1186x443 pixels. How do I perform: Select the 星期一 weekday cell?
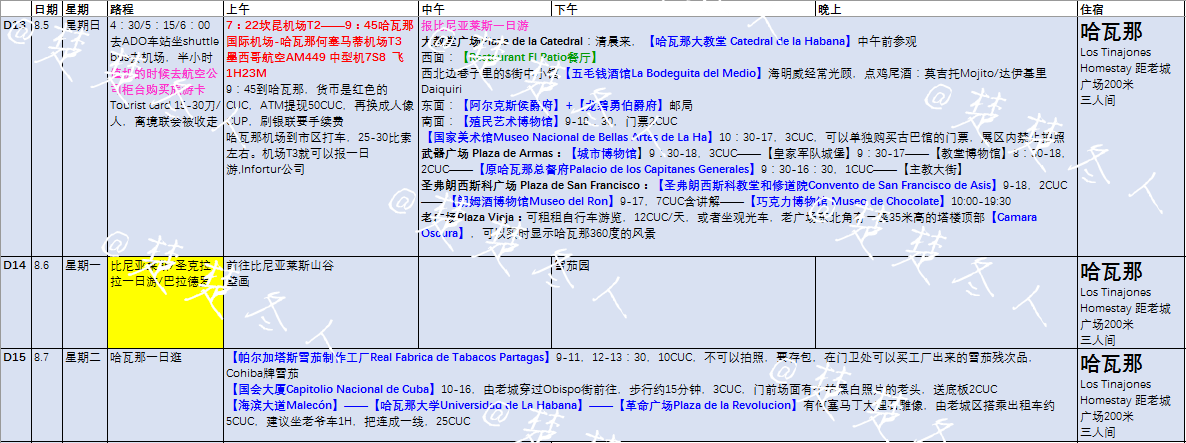tap(85, 267)
